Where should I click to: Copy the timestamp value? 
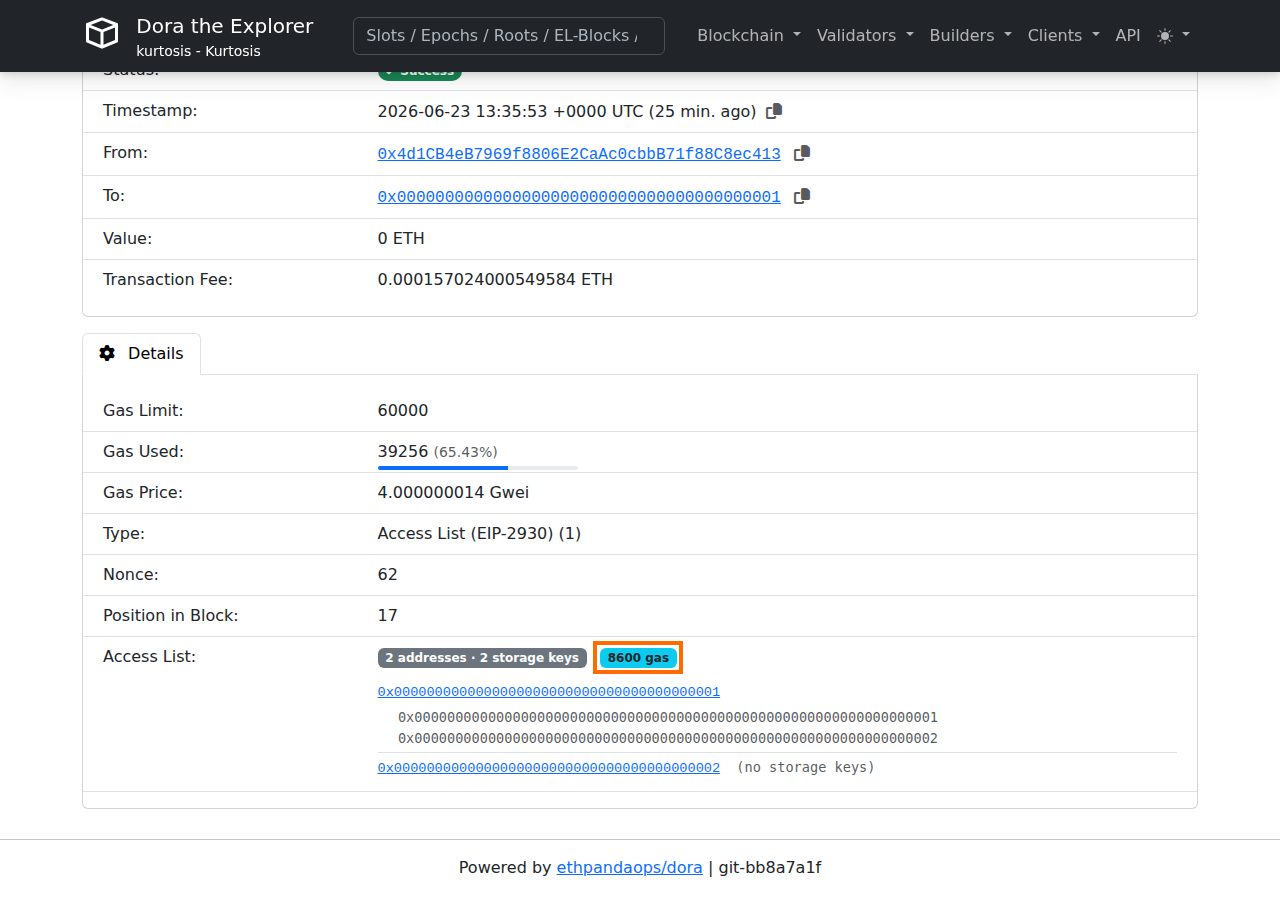[774, 111]
